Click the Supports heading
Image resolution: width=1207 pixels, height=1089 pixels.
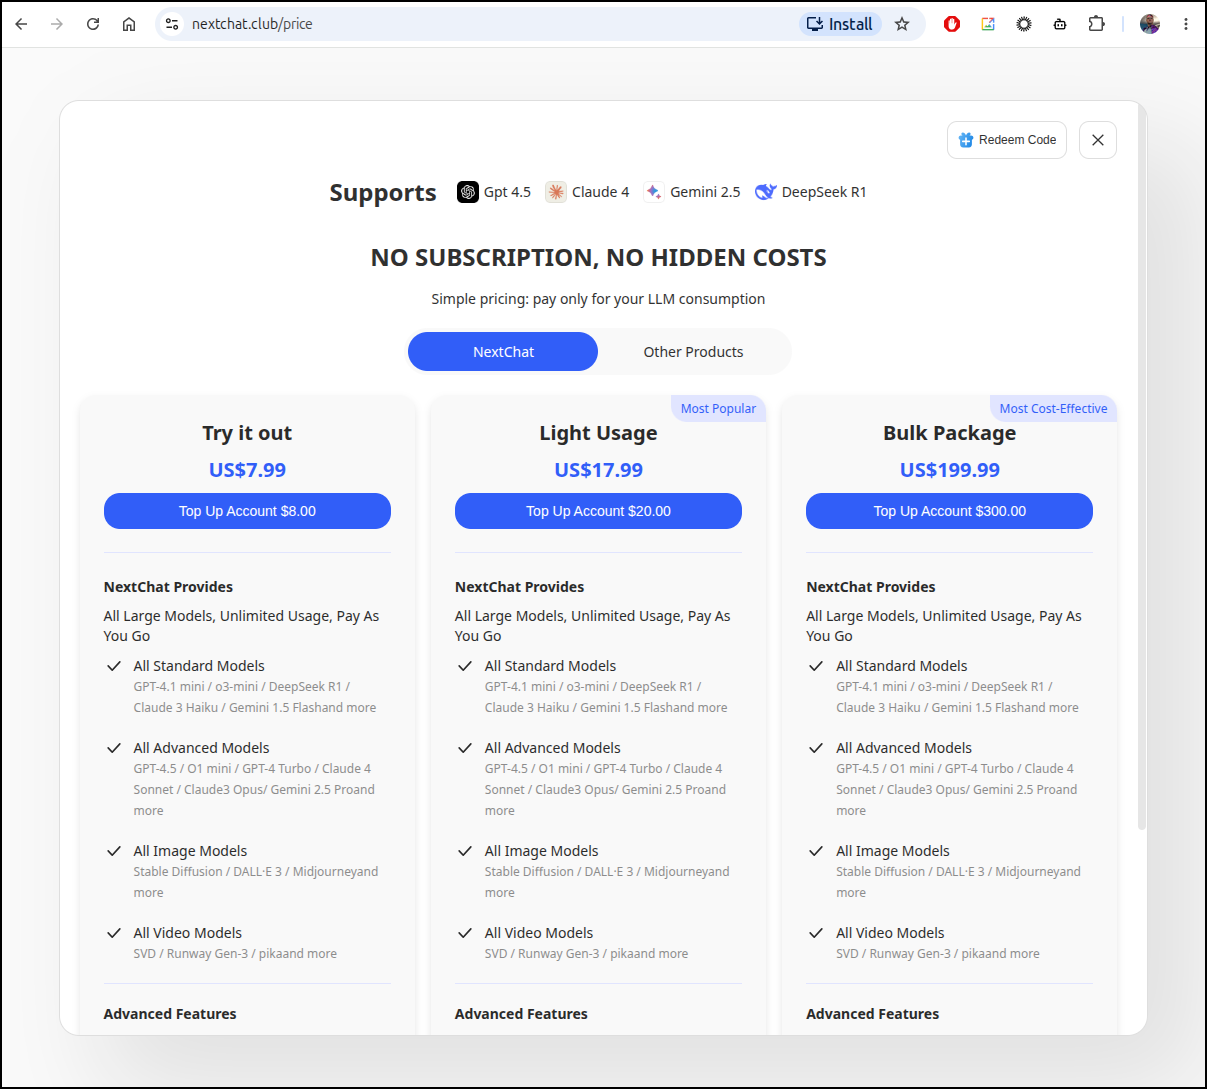click(x=383, y=192)
